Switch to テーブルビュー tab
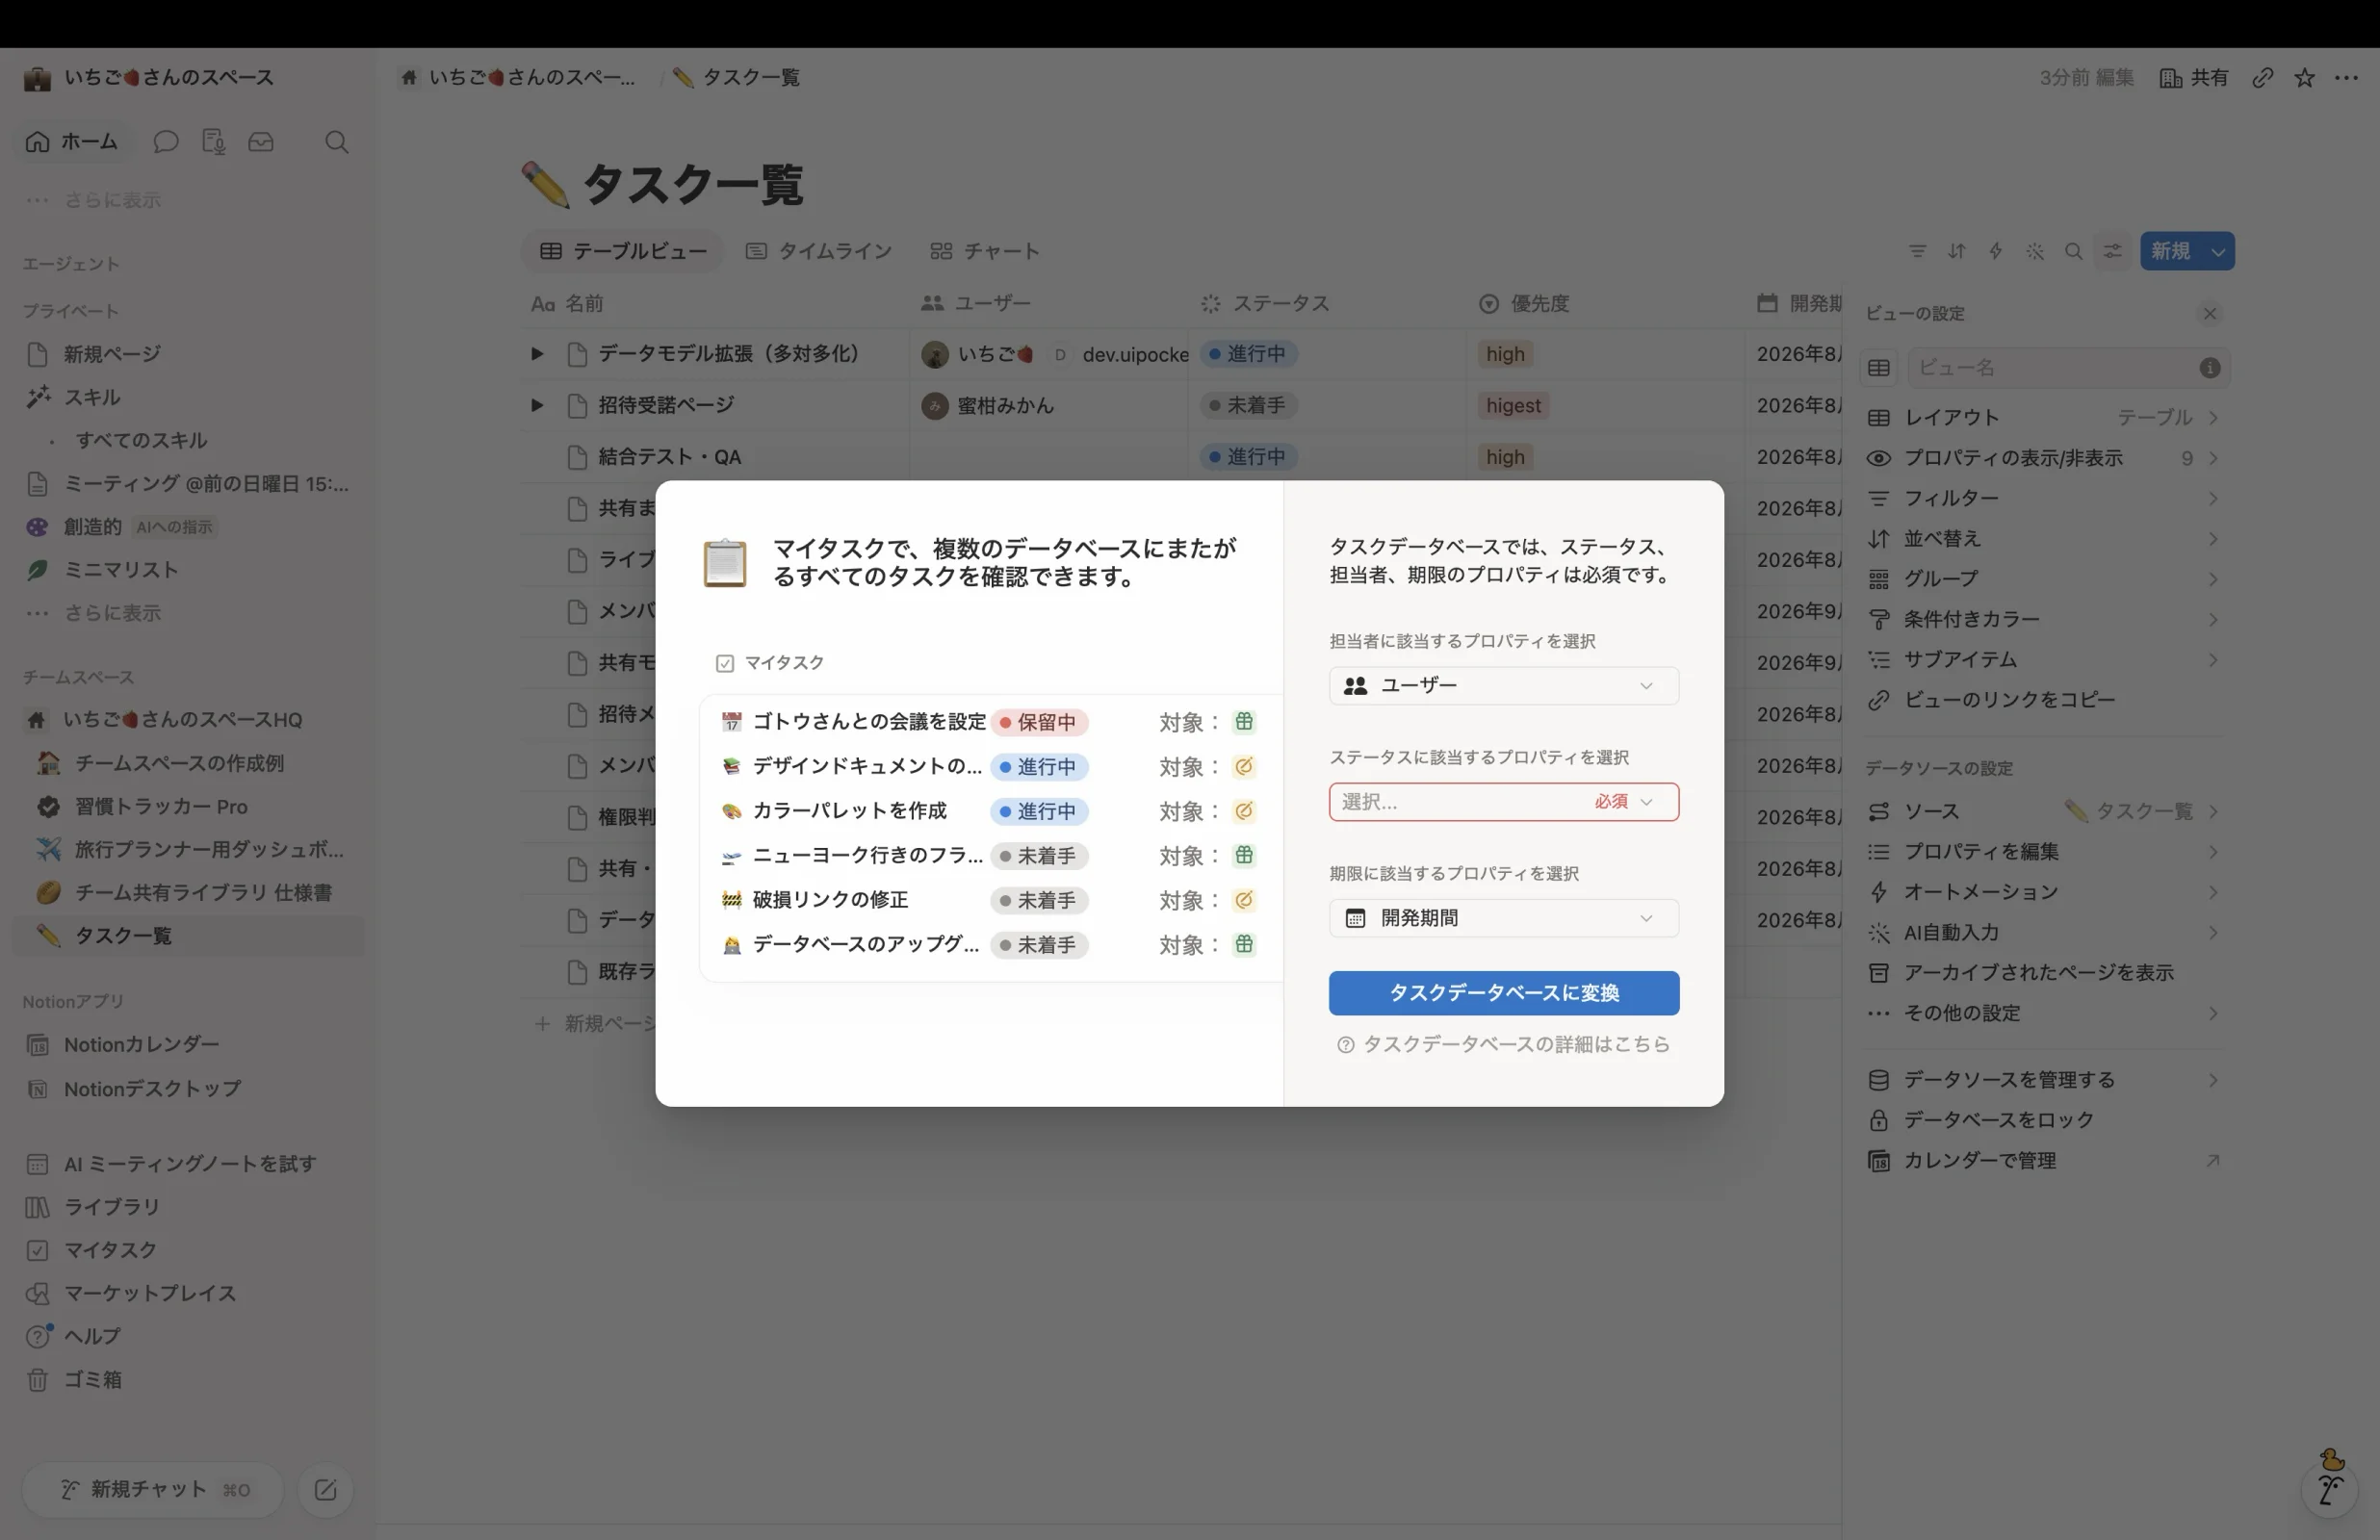 [622, 251]
